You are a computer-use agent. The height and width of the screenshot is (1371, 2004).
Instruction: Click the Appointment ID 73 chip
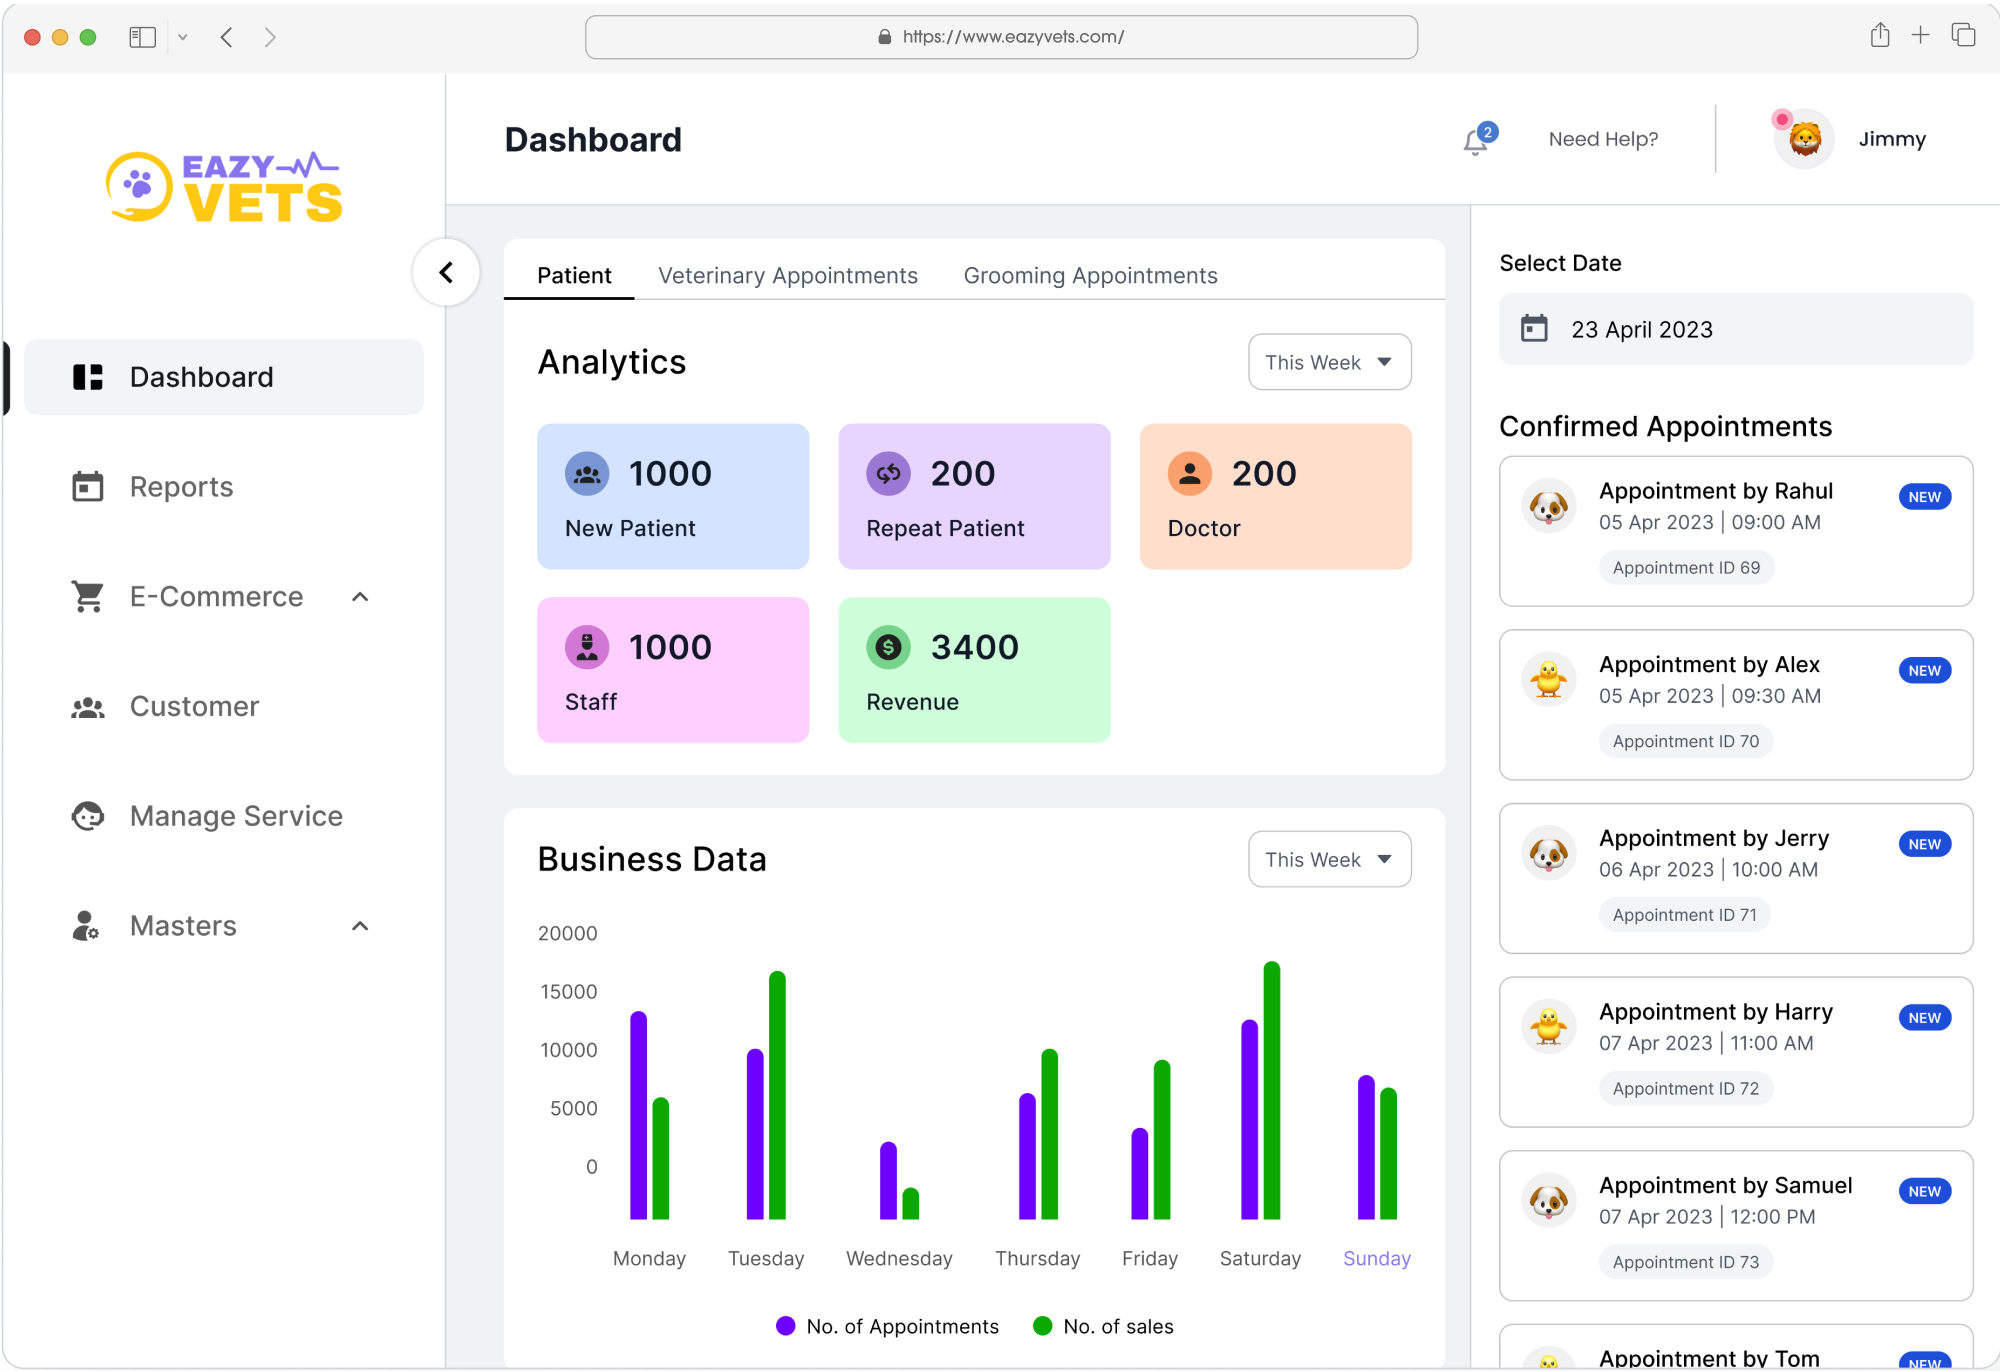[1686, 1262]
